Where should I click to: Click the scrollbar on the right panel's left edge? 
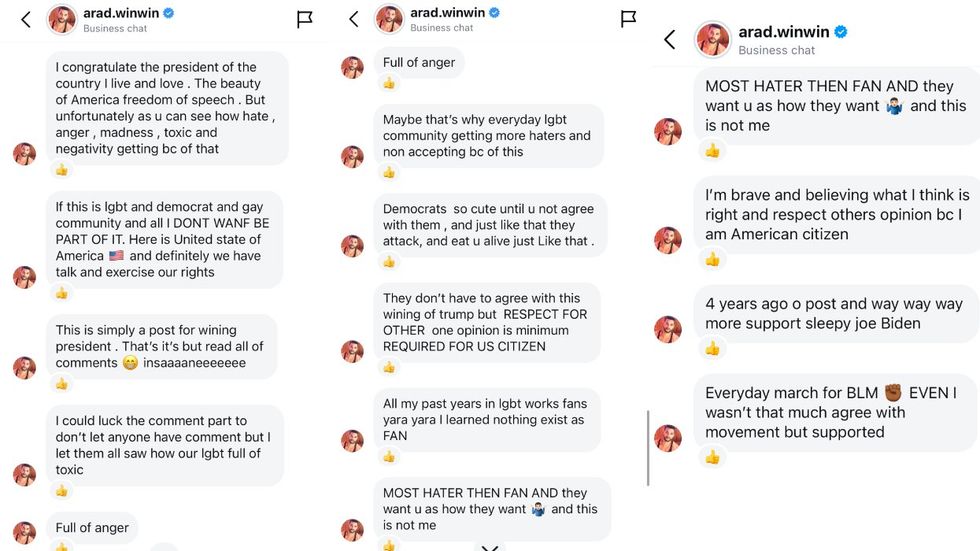pyautogui.click(x=648, y=448)
